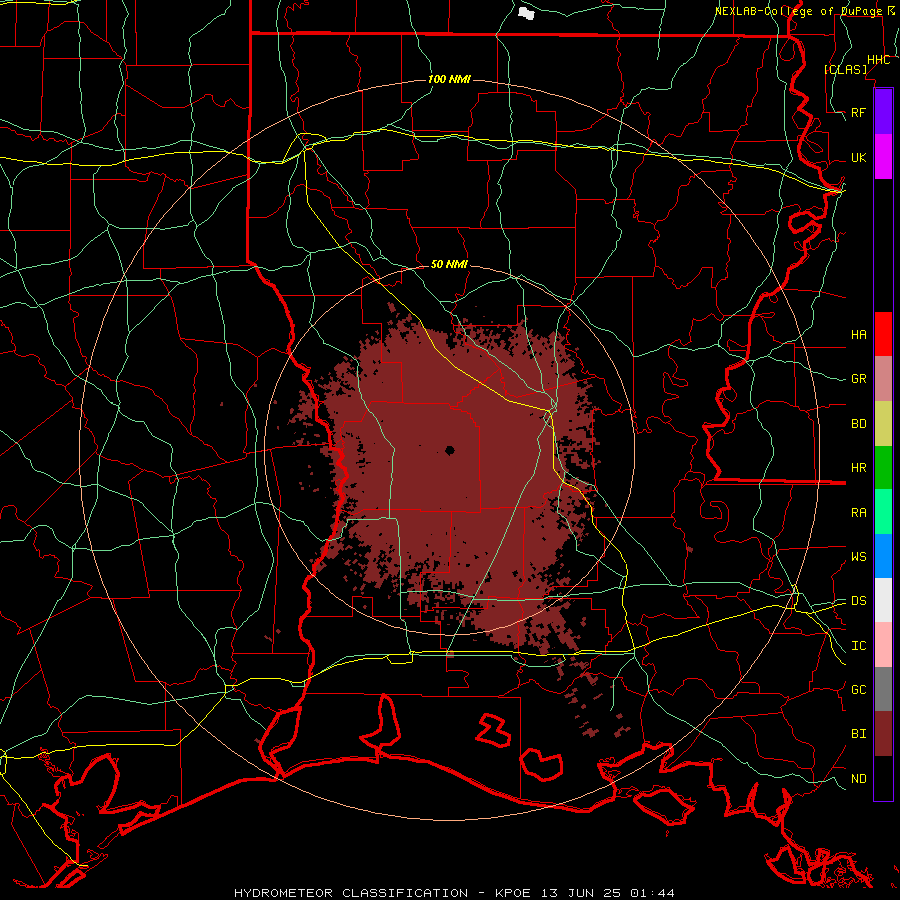Click the 'GR' legend label

(858, 379)
